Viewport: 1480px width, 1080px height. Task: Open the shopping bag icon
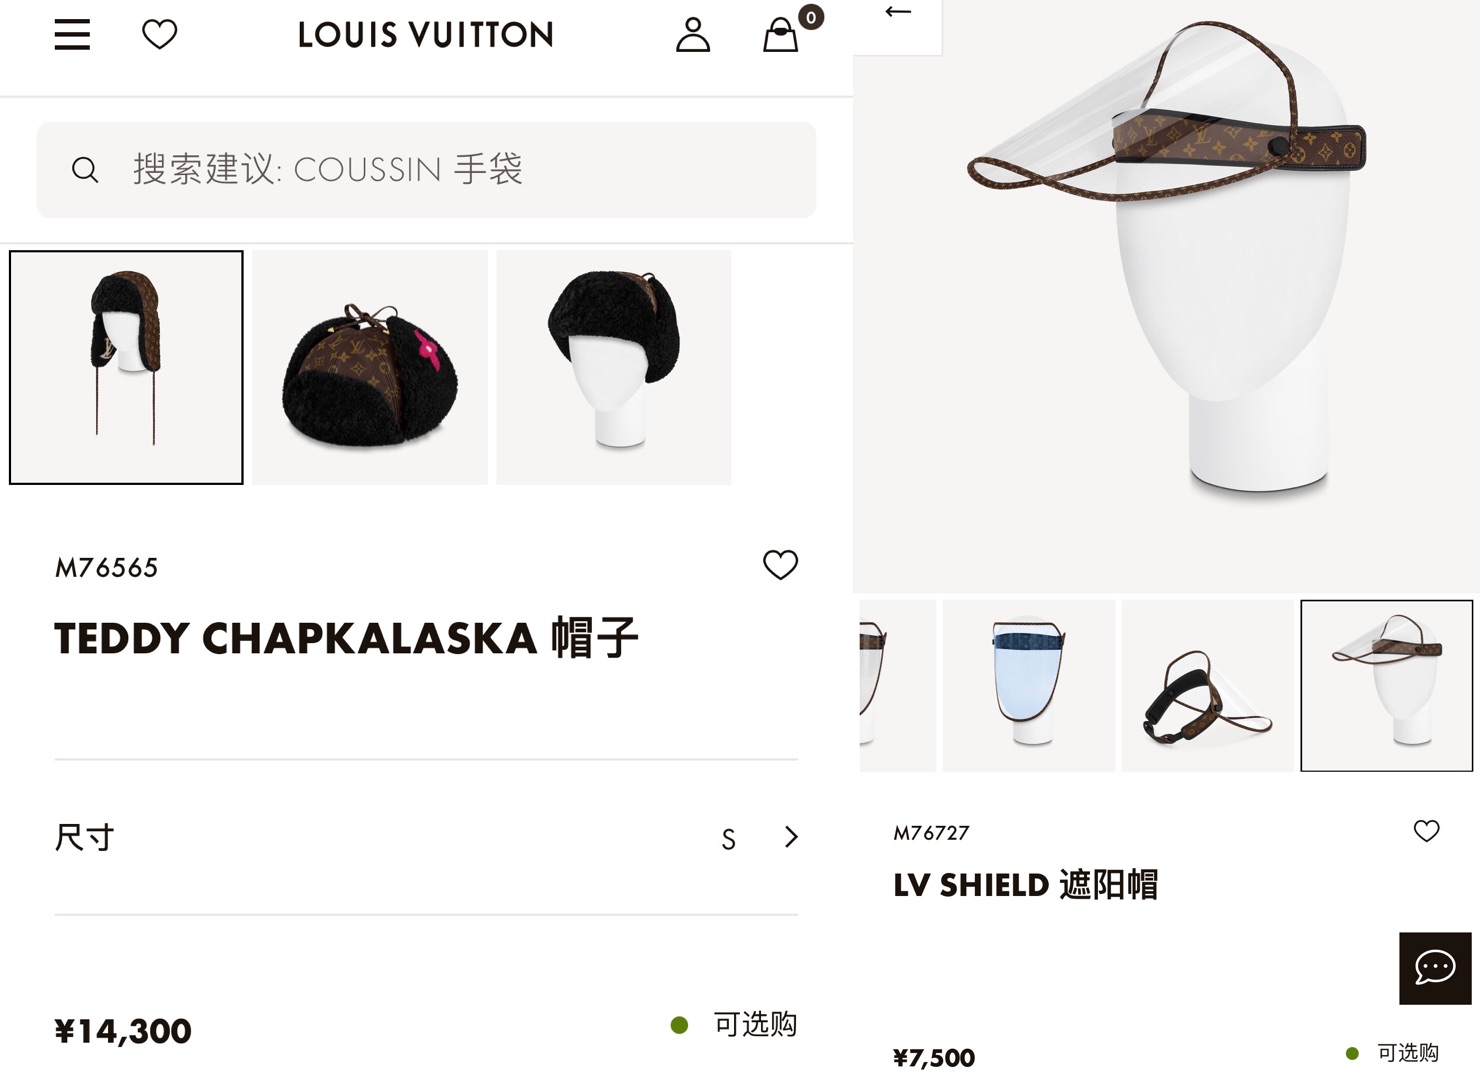(x=781, y=35)
